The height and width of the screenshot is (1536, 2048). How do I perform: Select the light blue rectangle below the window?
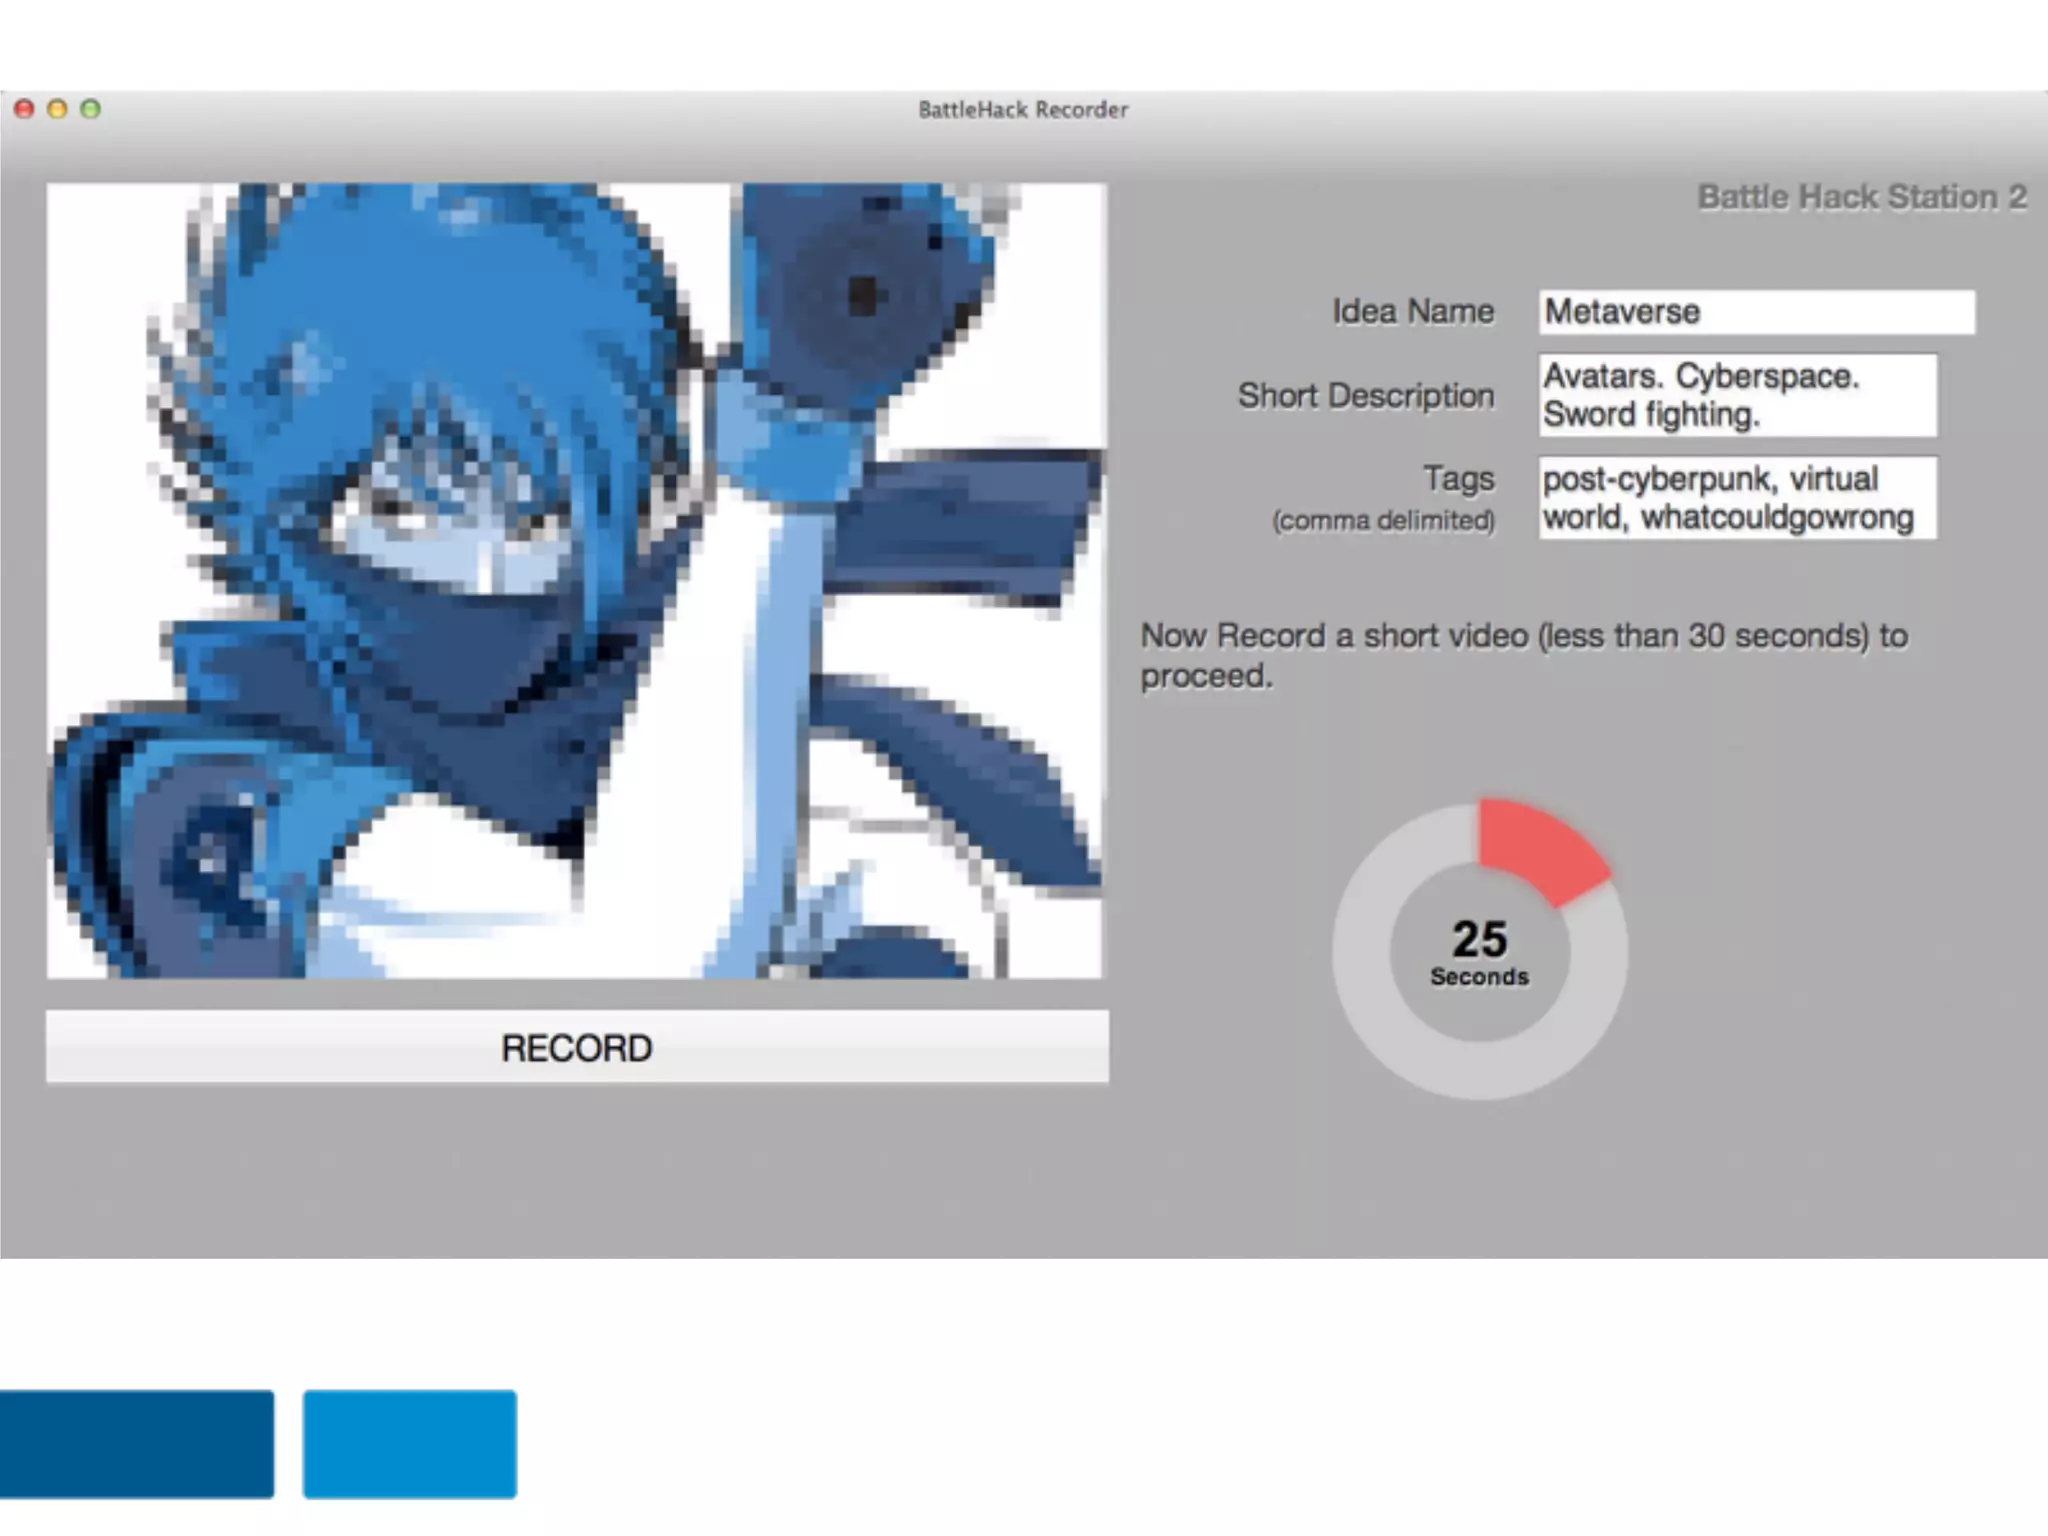click(x=410, y=1443)
